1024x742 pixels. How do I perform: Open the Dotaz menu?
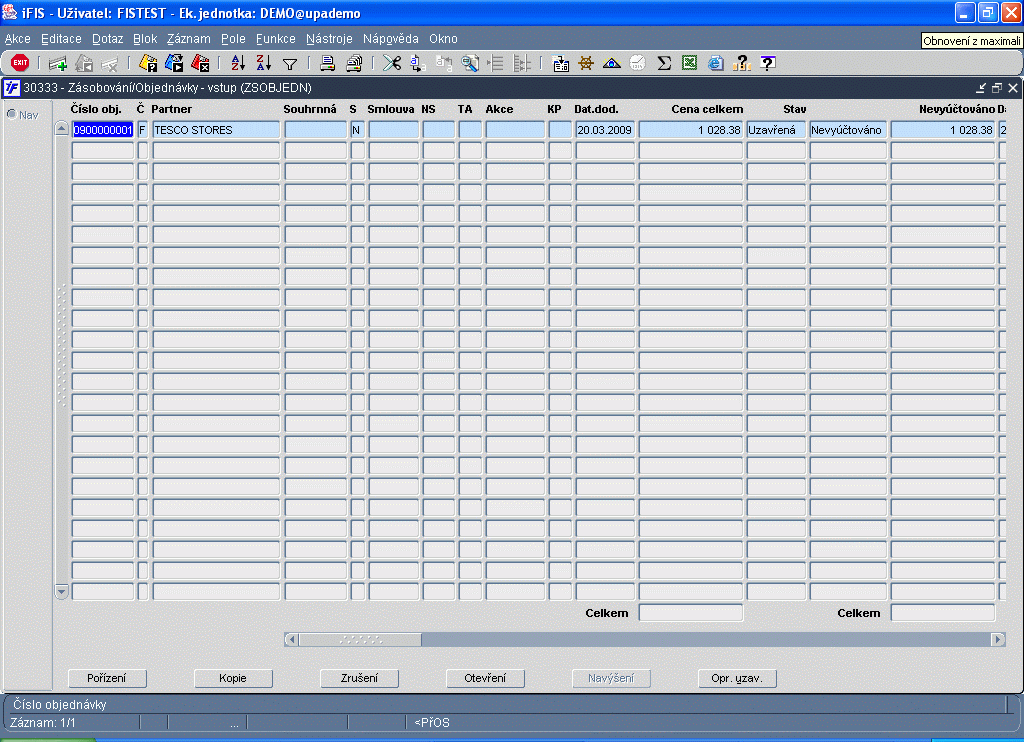(x=108, y=39)
